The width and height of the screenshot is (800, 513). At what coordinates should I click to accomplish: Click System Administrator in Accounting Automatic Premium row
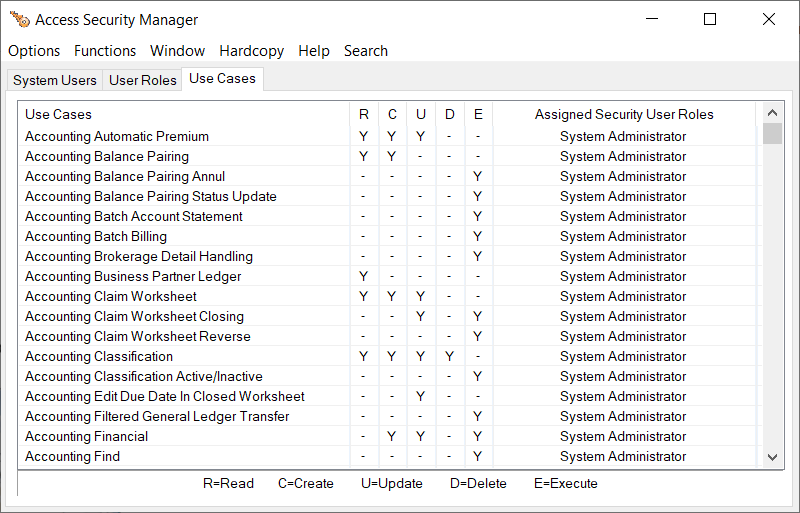(623, 136)
